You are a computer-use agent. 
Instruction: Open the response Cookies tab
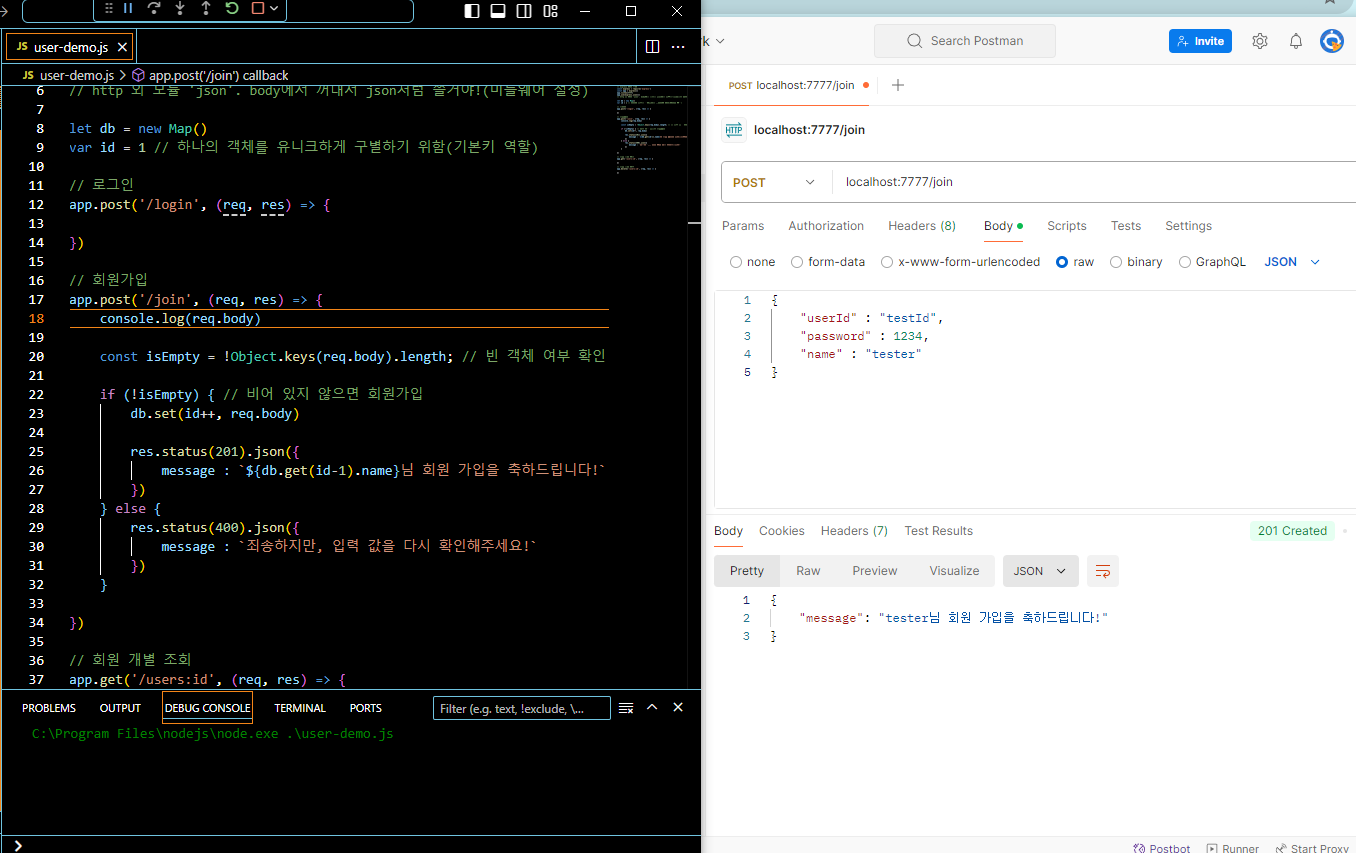point(782,531)
